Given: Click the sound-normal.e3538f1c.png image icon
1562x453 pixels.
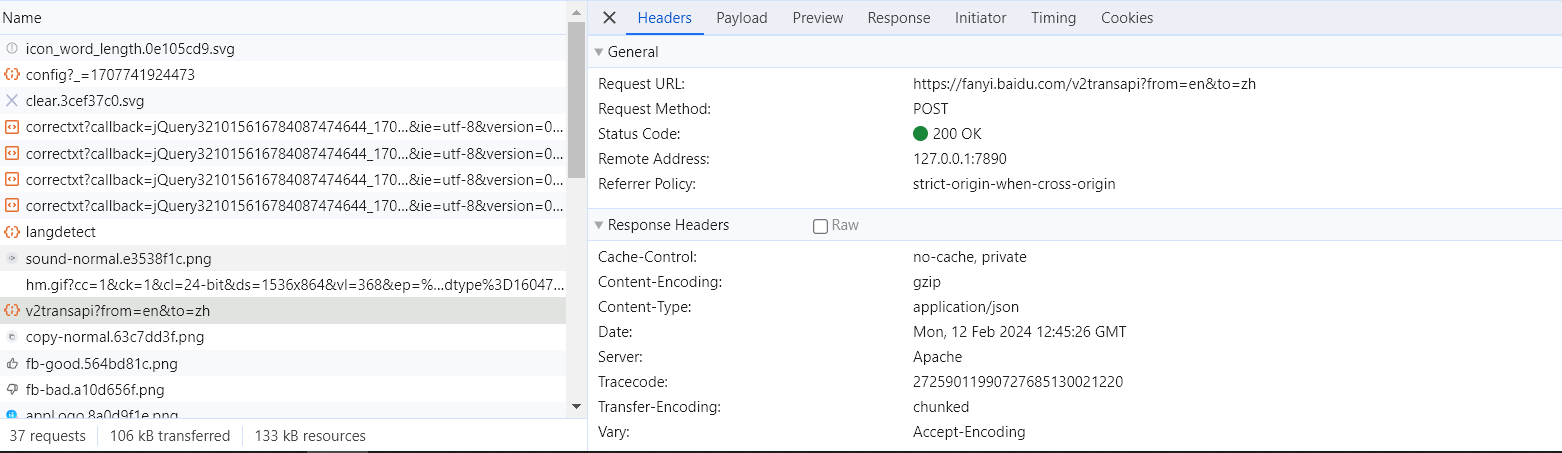Looking at the screenshot, I should click(x=12, y=258).
